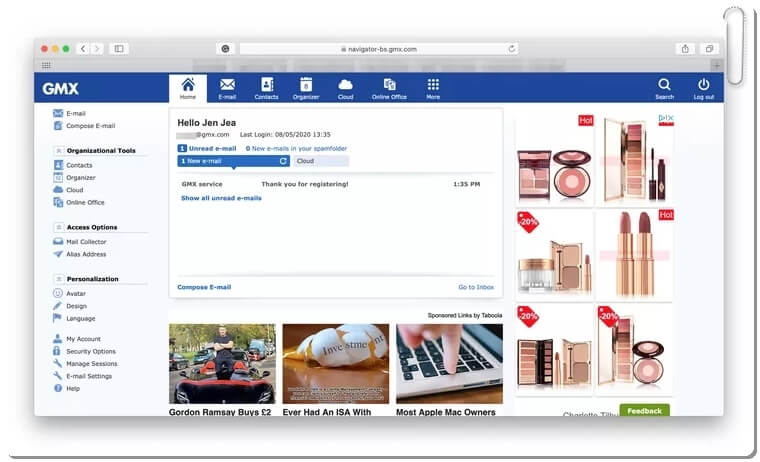The image size is (760, 462).
Task: Open My Account in the sidebar
Action: (x=77, y=339)
